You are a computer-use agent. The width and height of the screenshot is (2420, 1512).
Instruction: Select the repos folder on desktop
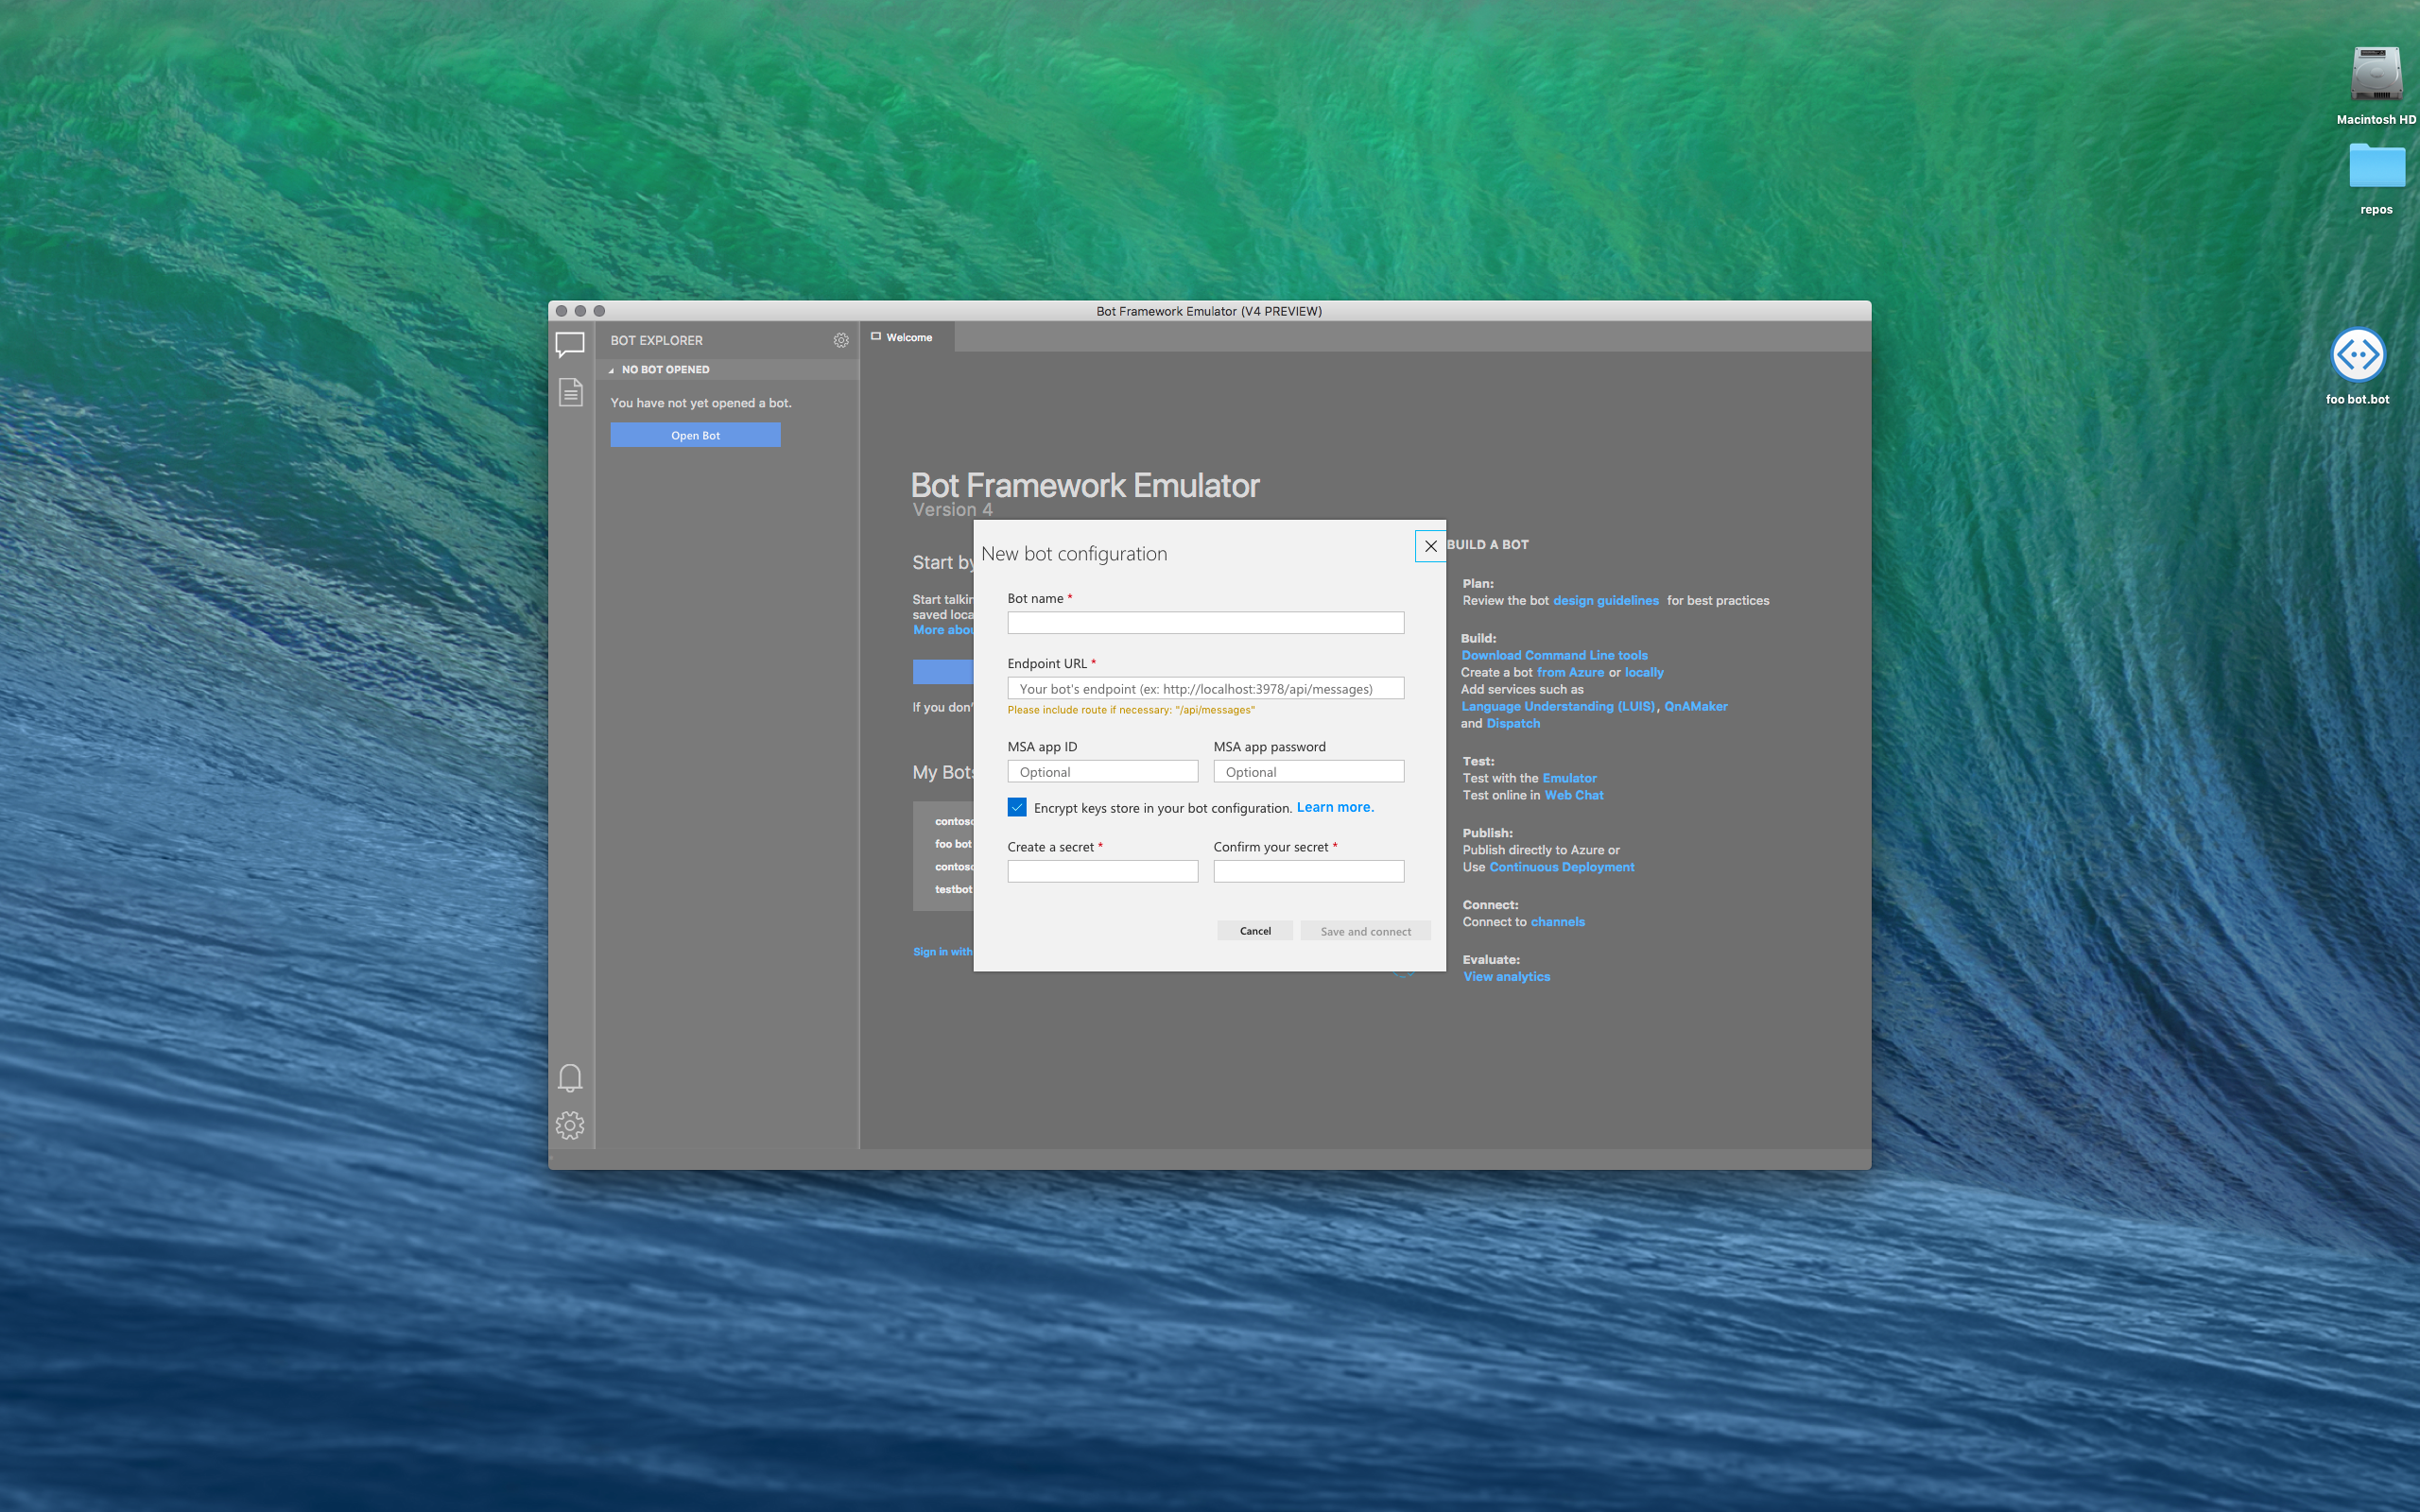(x=2376, y=178)
